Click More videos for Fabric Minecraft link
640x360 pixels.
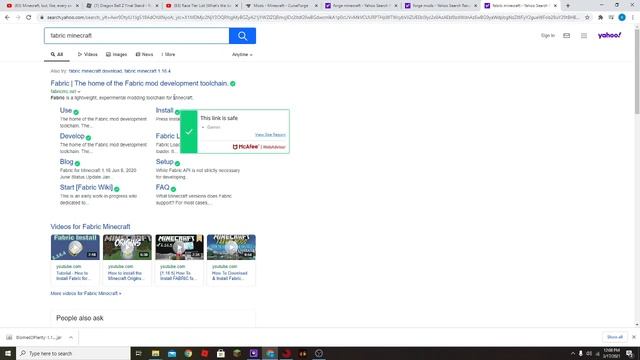point(86,293)
